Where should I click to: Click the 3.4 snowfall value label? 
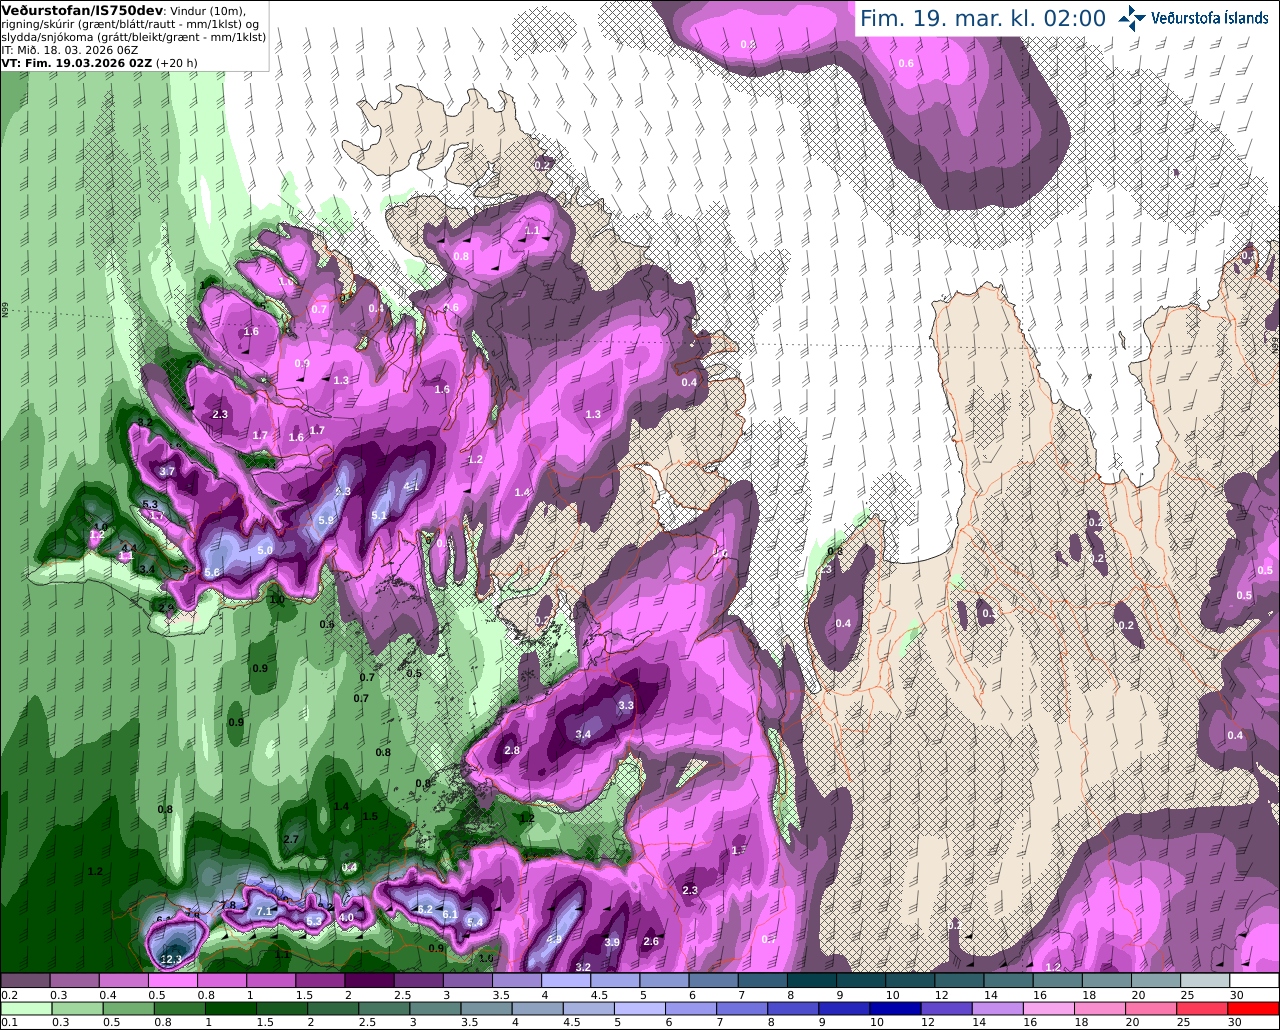584,734
